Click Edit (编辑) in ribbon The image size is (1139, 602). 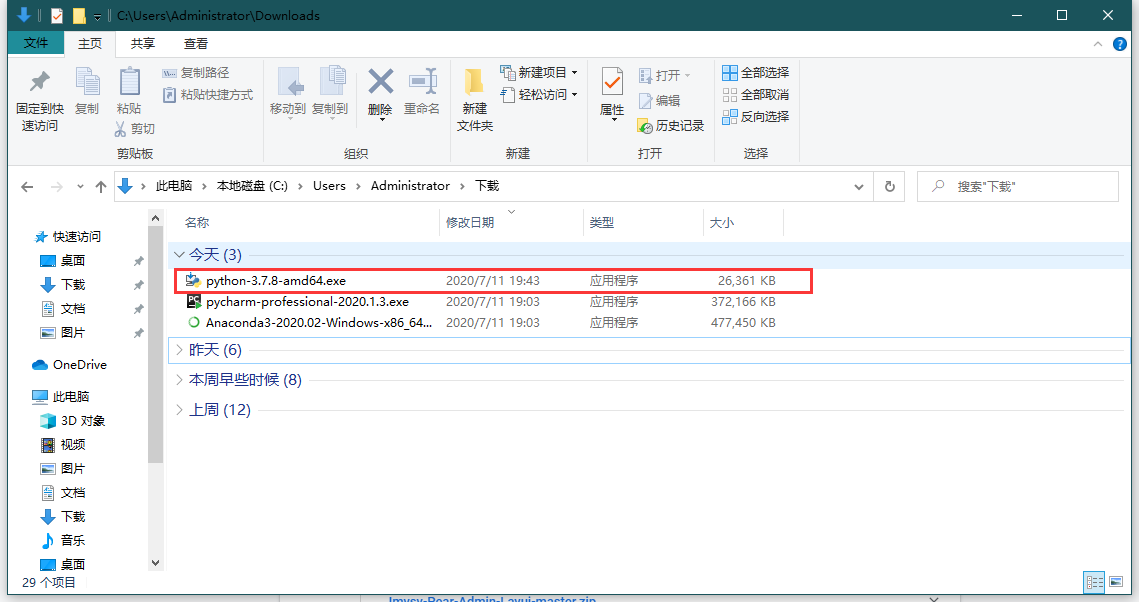[x=660, y=101]
